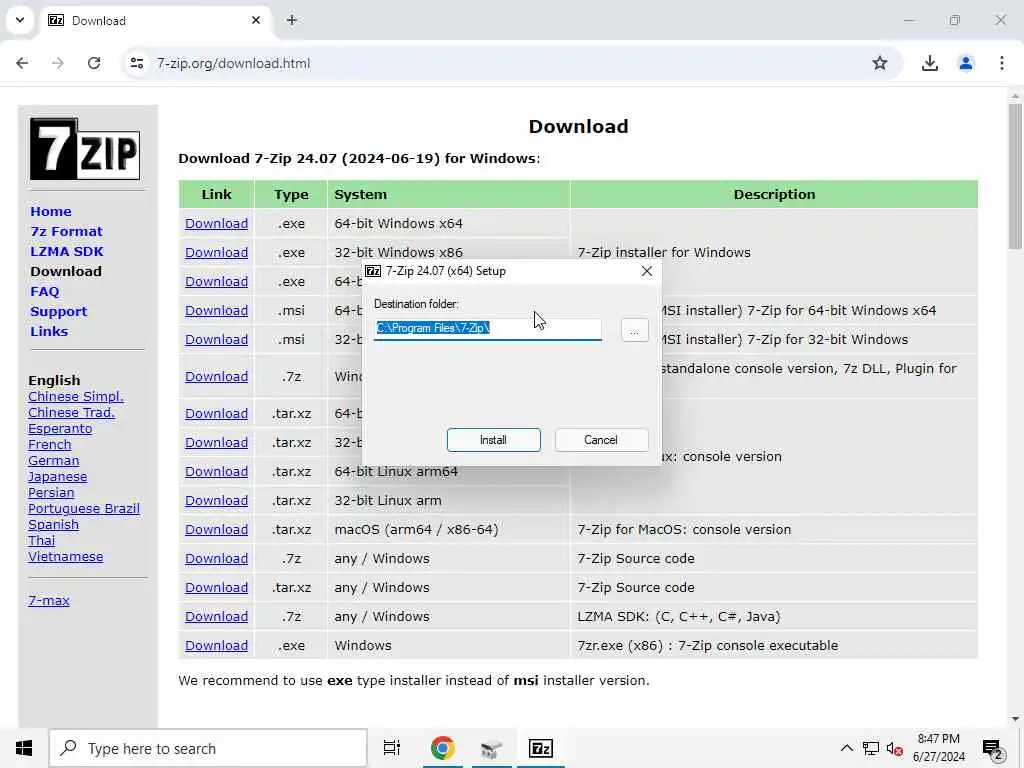Switch language to Thai
The height and width of the screenshot is (768, 1024).
(41, 541)
